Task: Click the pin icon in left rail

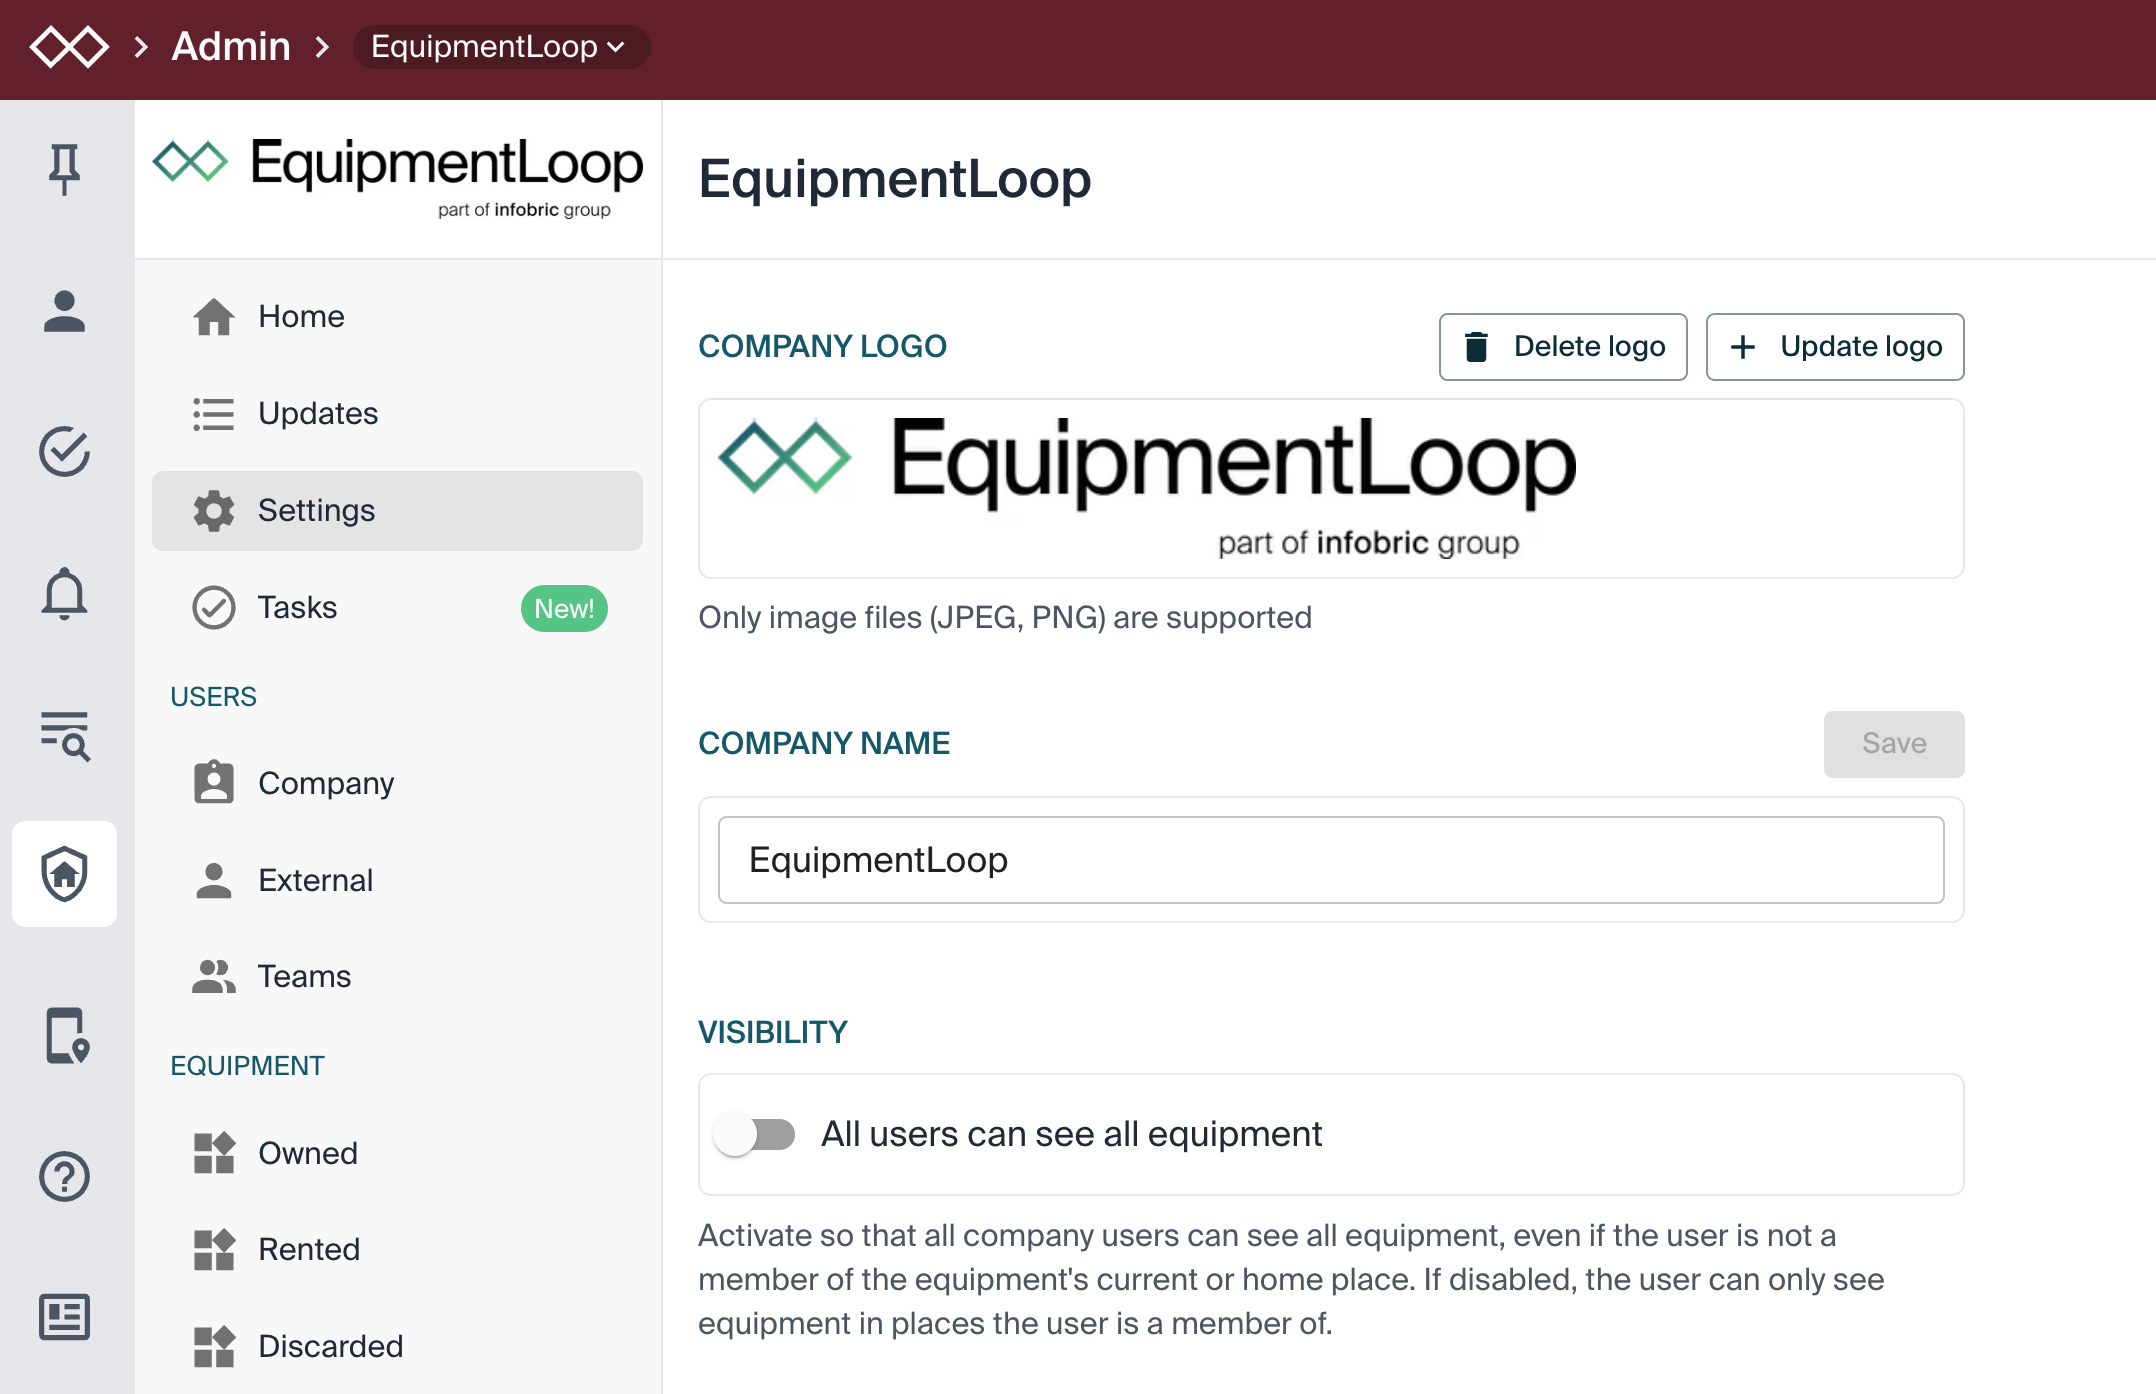Action: [x=64, y=168]
